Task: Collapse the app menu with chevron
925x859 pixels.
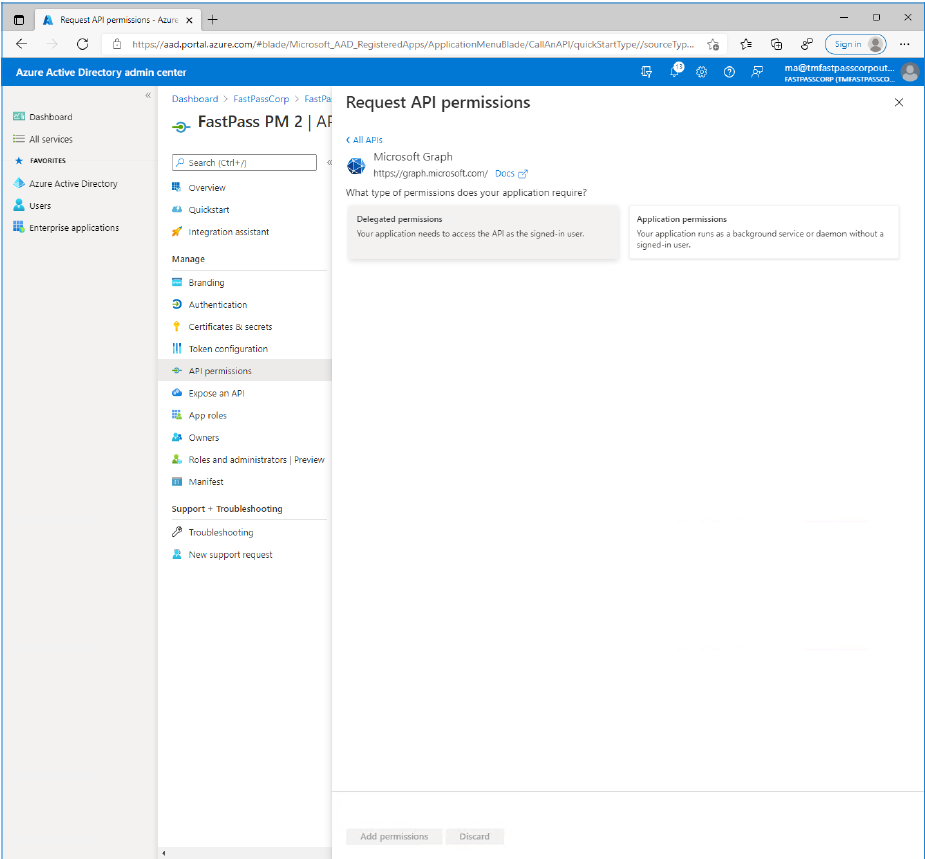Action: coord(328,162)
